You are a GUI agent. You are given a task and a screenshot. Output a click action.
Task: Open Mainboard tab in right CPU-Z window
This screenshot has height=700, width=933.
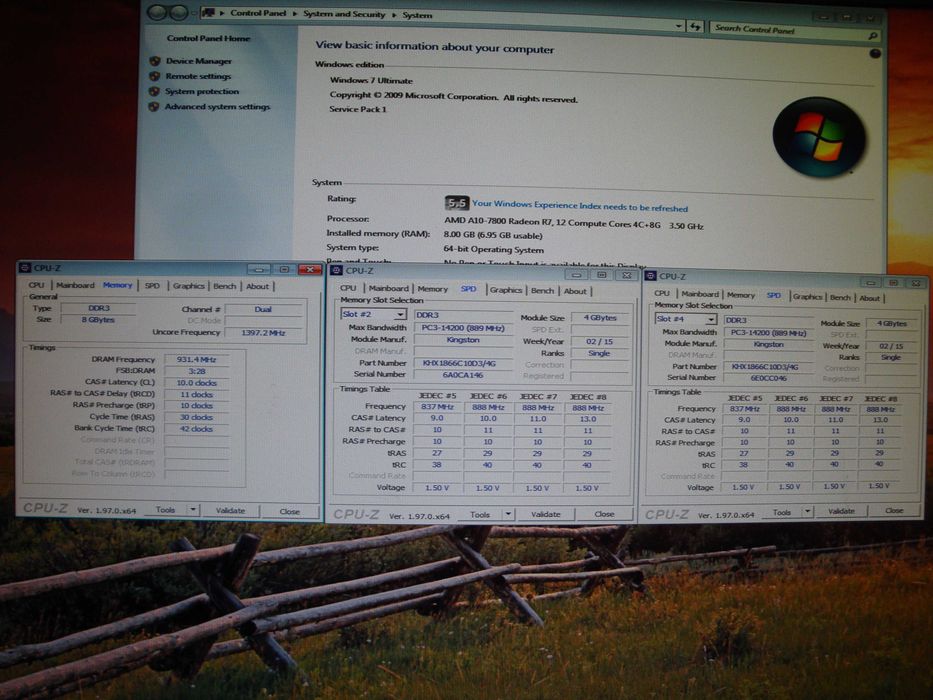click(700, 294)
